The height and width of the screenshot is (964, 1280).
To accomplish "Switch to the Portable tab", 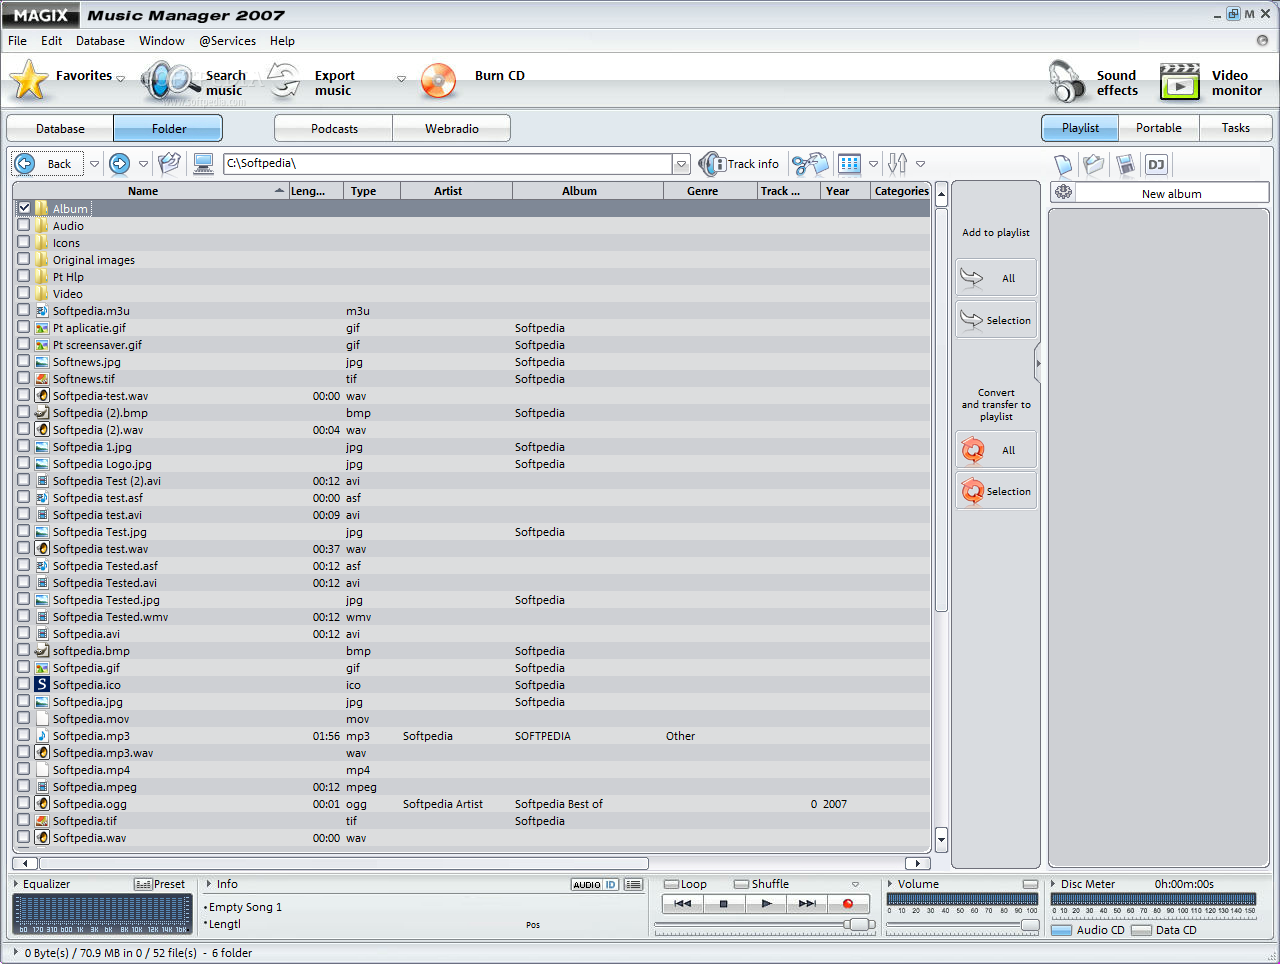I will (1159, 128).
